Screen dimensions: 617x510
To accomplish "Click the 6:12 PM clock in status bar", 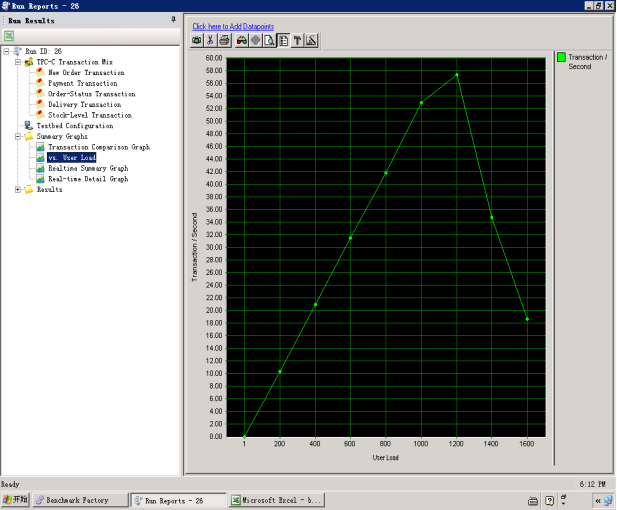I will [x=592, y=484].
